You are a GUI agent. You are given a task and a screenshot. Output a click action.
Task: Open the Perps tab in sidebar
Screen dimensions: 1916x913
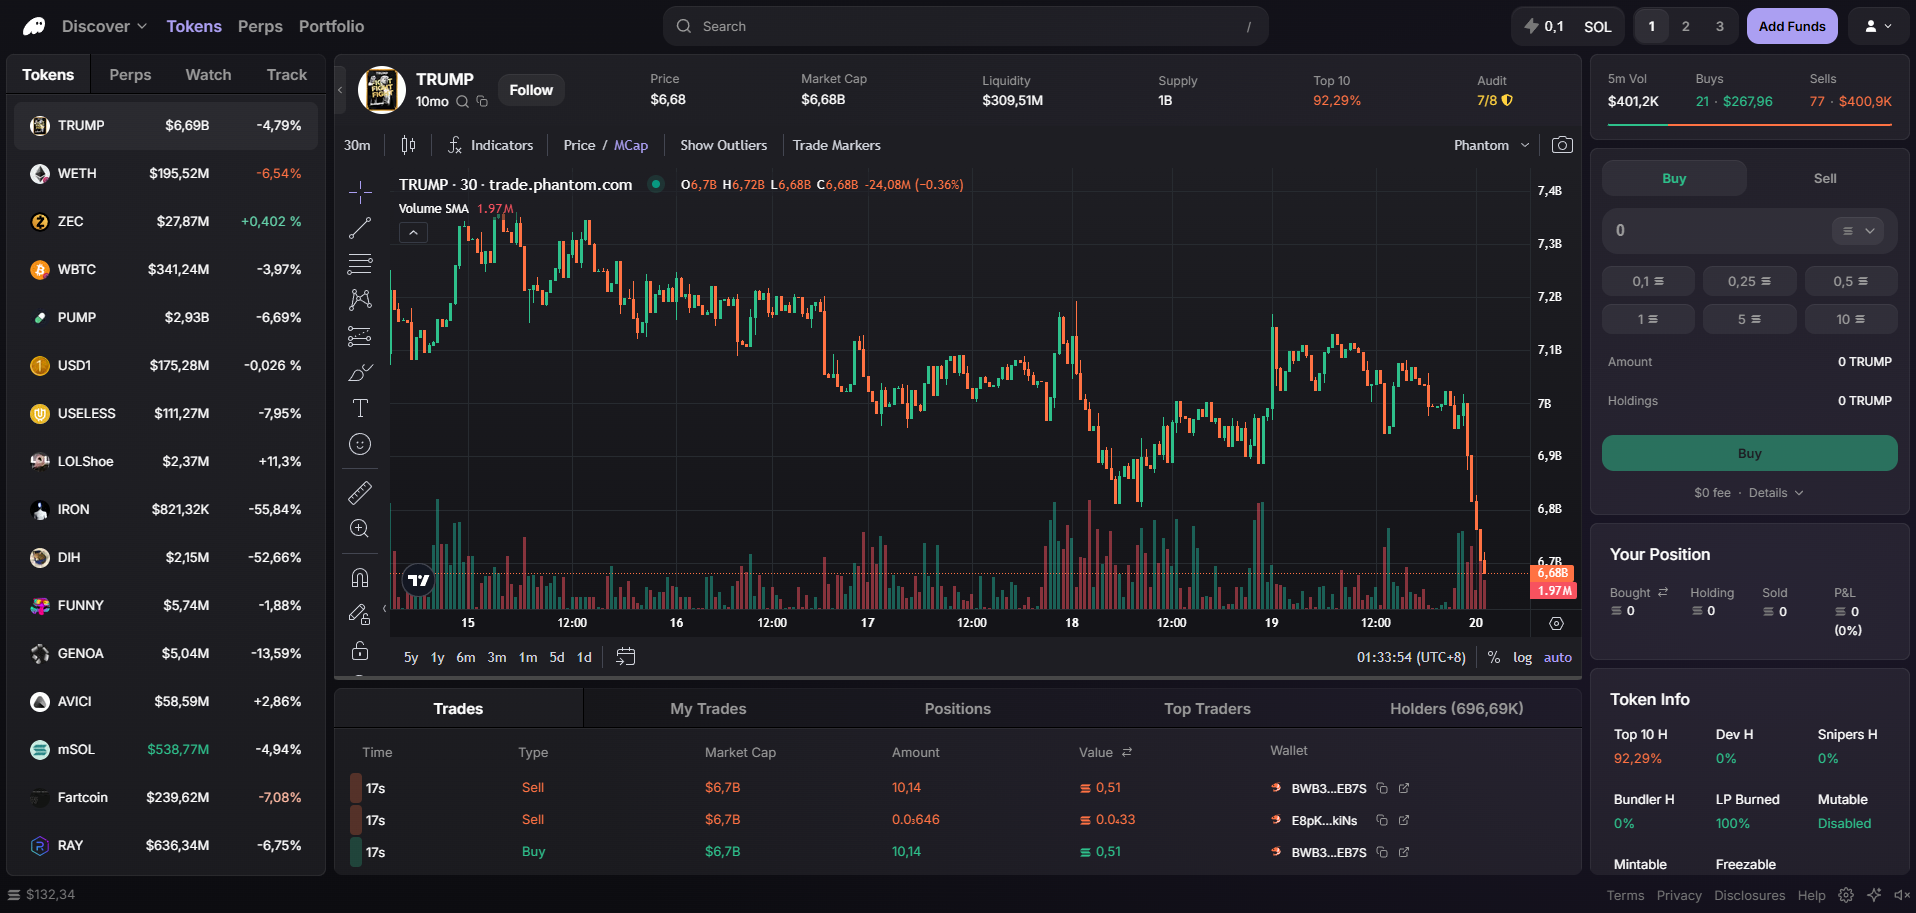click(130, 75)
